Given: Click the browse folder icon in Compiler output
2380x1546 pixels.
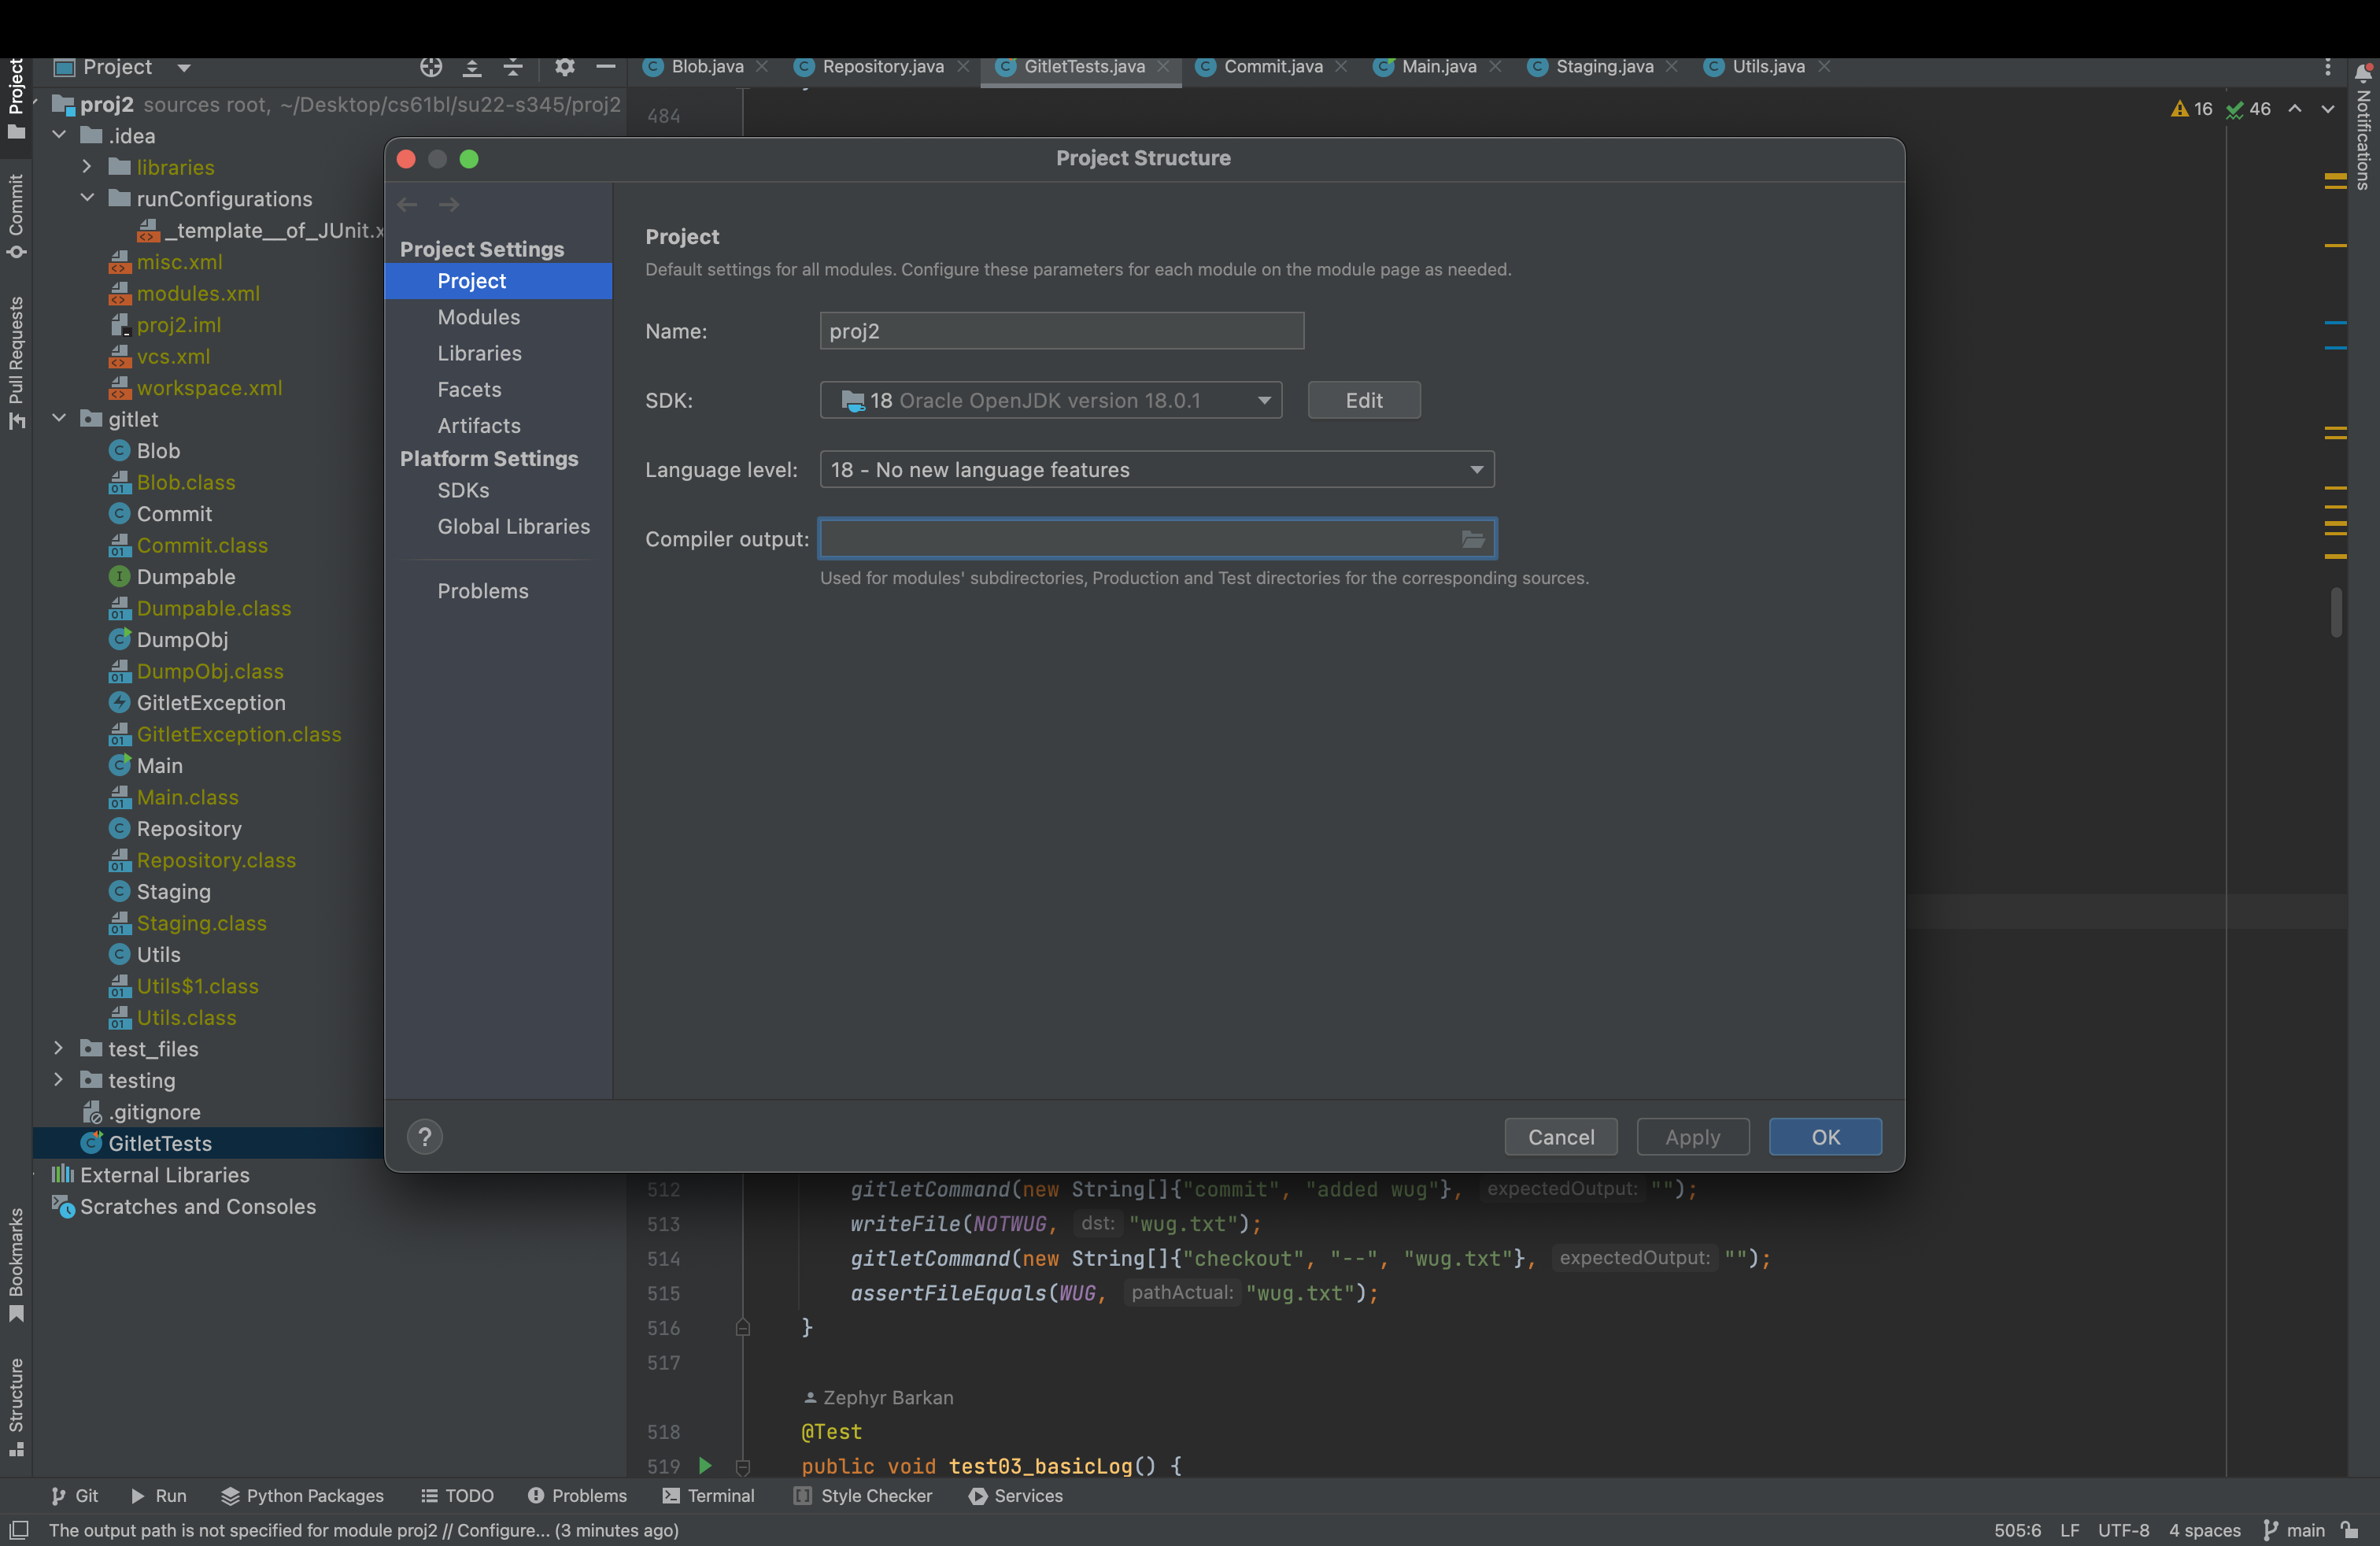Looking at the screenshot, I should (1472, 540).
